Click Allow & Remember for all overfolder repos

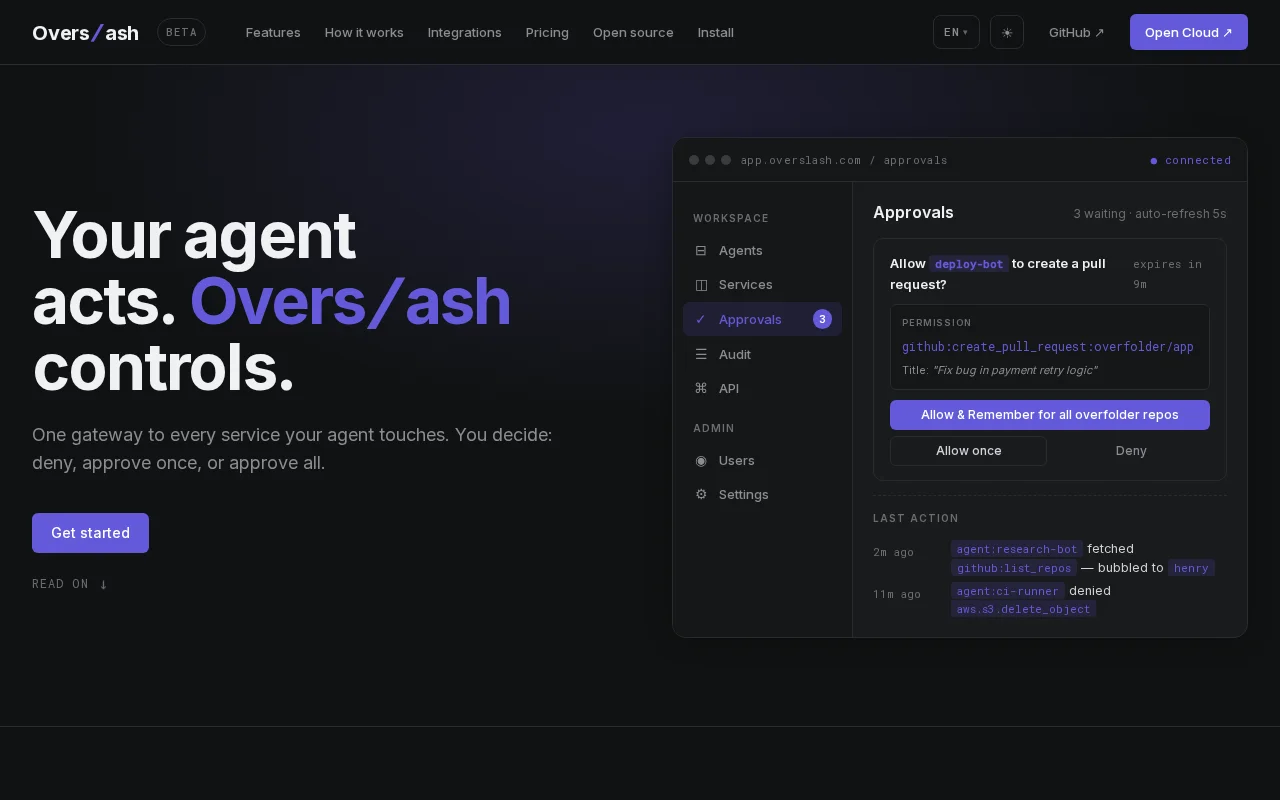pyautogui.click(x=1050, y=415)
